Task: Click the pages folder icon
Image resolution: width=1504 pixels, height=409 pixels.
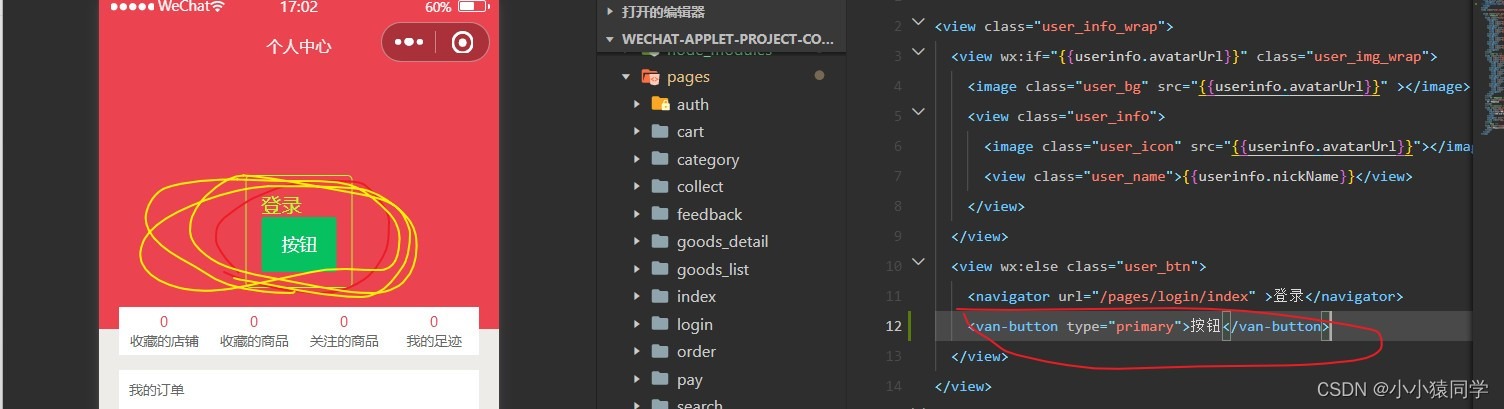Action: [x=651, y=77]
